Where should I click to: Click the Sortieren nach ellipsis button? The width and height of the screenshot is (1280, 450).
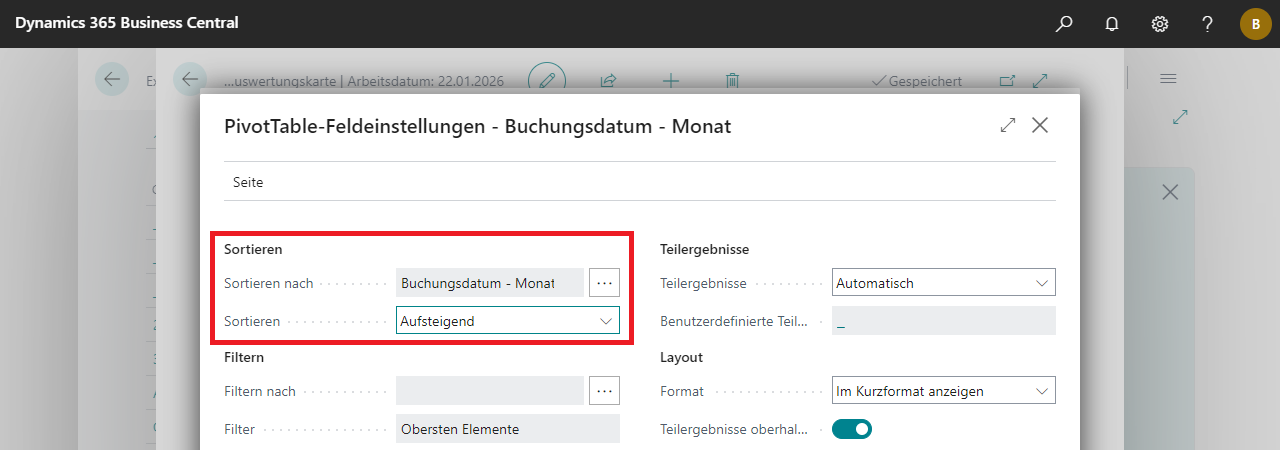(604, 283)
